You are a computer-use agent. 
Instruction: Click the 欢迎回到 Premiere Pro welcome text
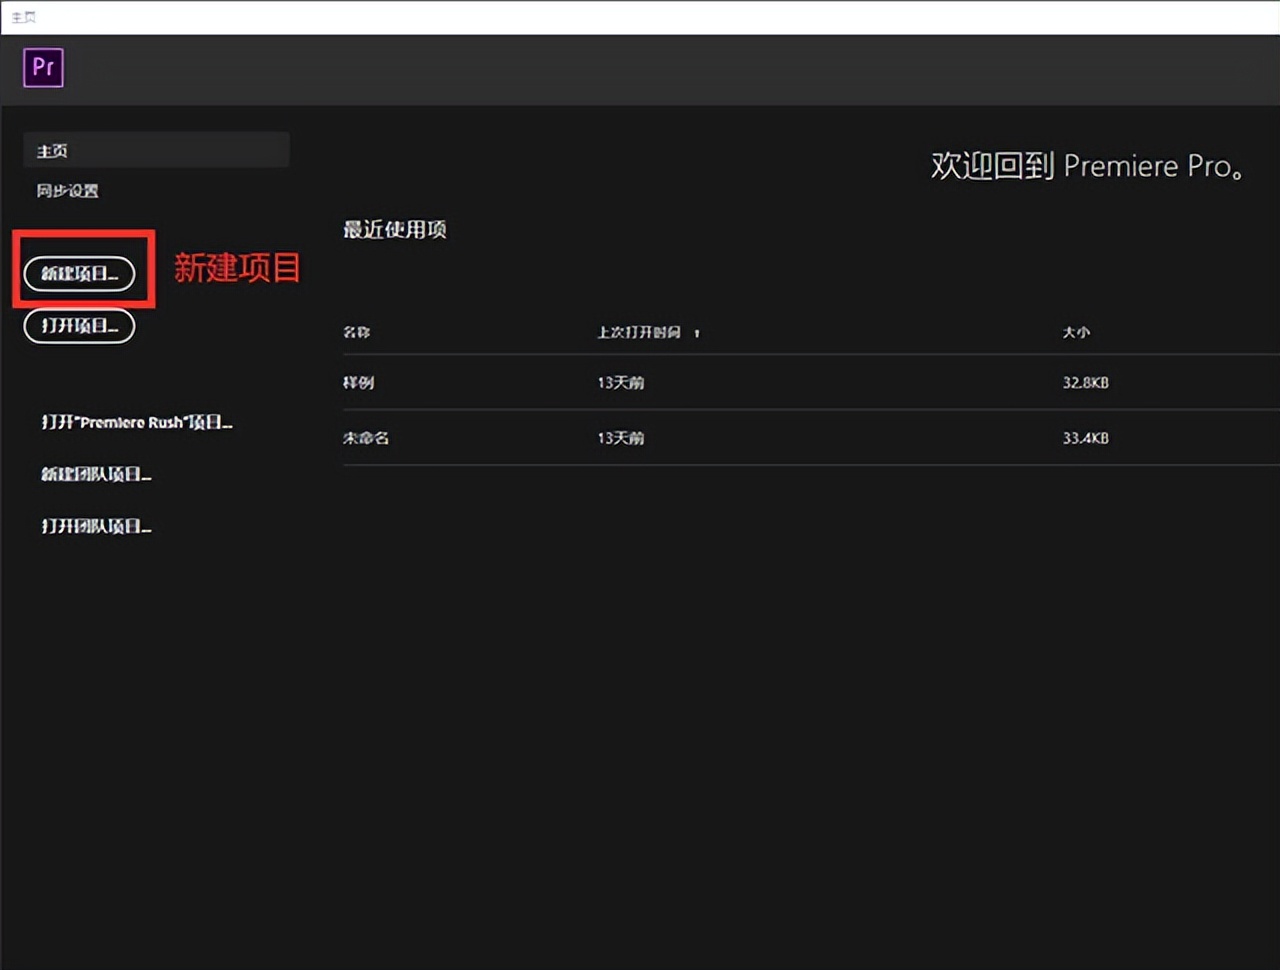point(1087,166)
